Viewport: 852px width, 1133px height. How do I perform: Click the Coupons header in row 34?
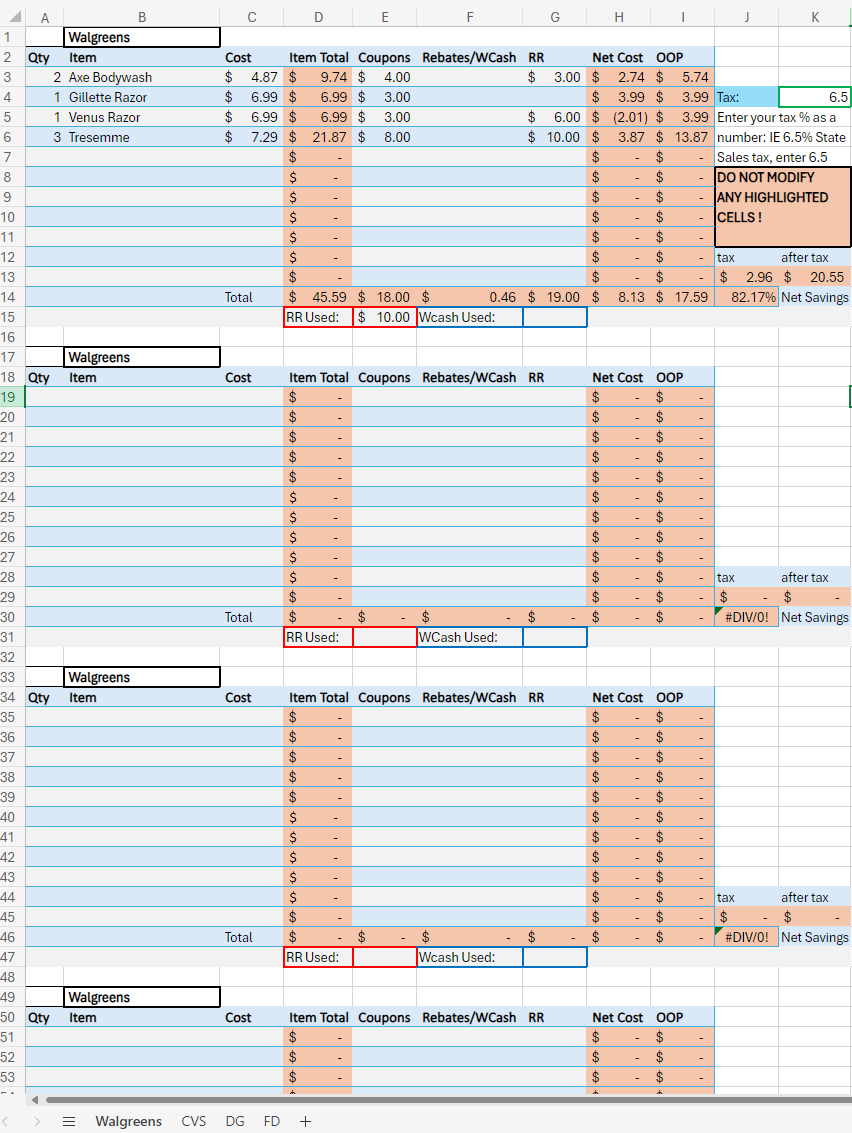coord(384,697)
